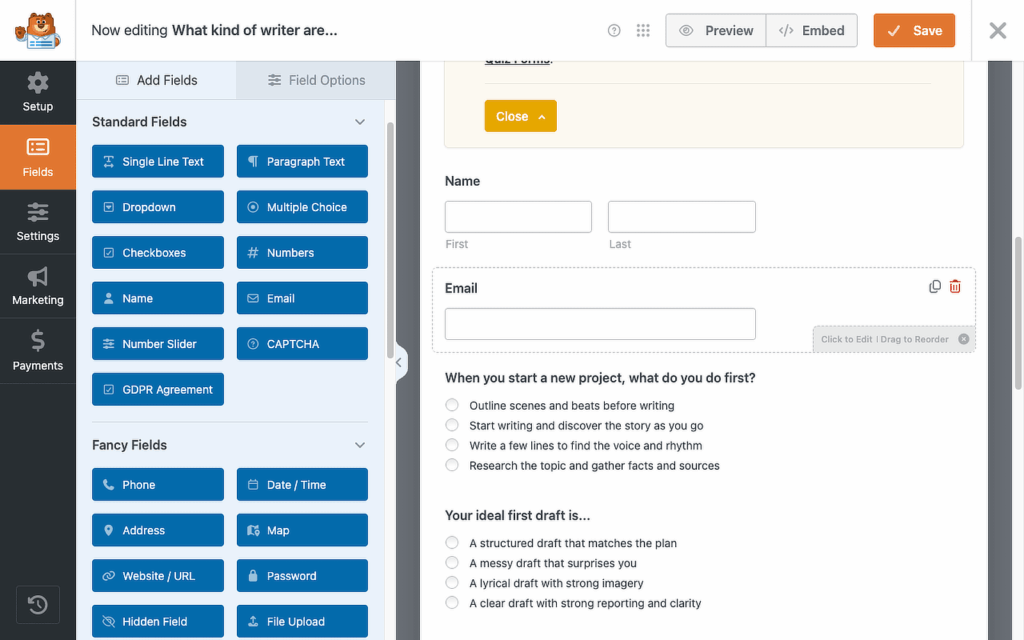Click the form title 'What kind of writer are...'
Viewport: 1024px width, 640px height.
tap(255, 31)
